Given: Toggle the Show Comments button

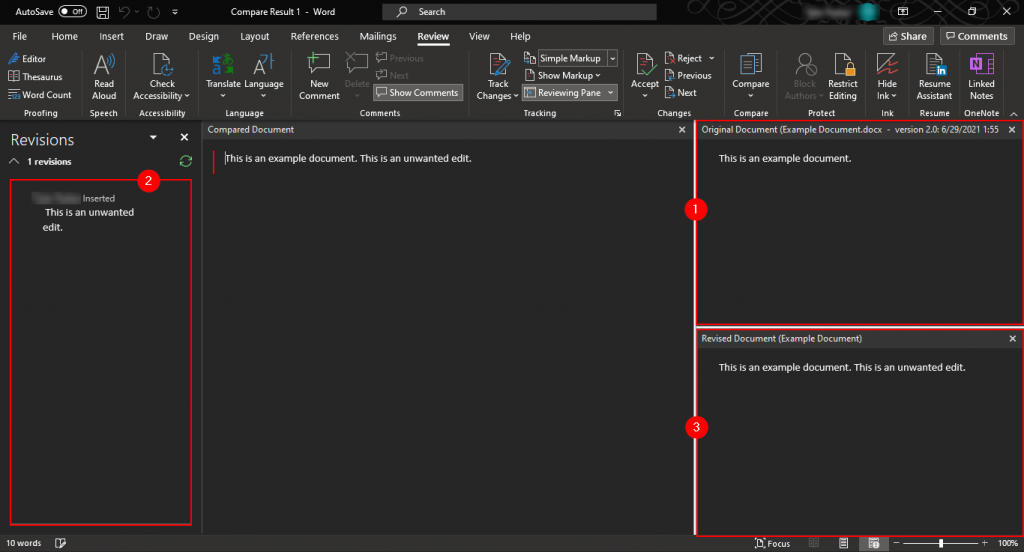Looking at the screenshot, I should click(418, 93).
